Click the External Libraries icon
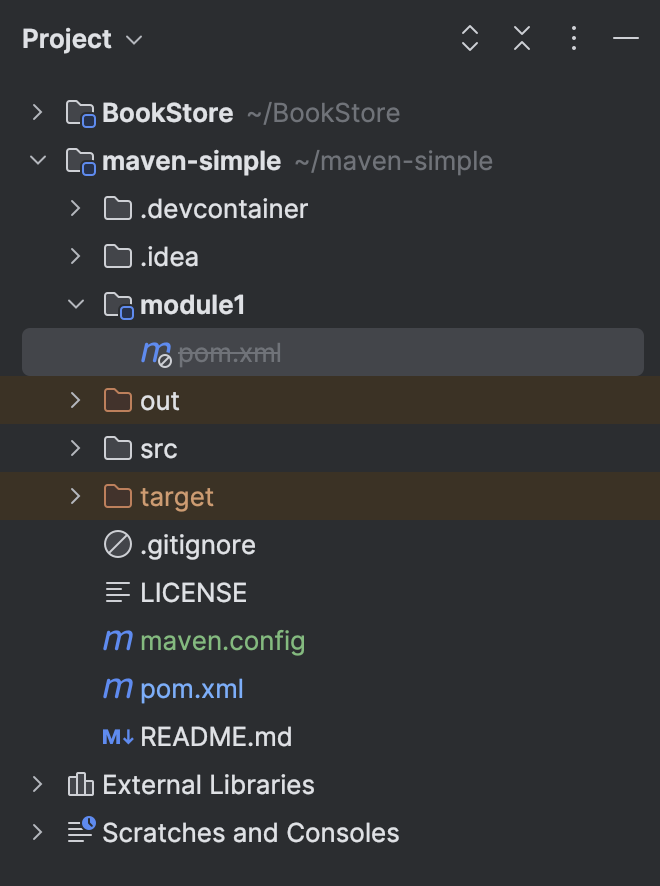The image size is (660, 886). click(80, 784)
